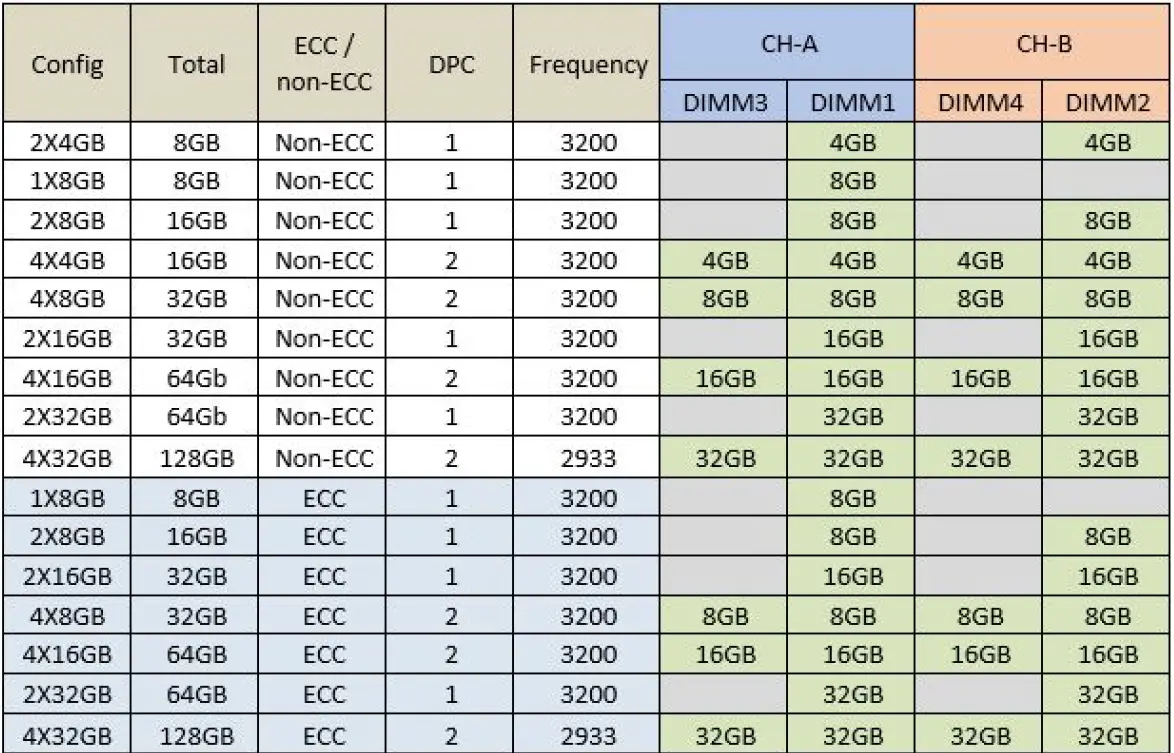The height and width of the screenshot is (753, 1174).
Task: Click the Frequency column header
Action: [x=587, y=64]
